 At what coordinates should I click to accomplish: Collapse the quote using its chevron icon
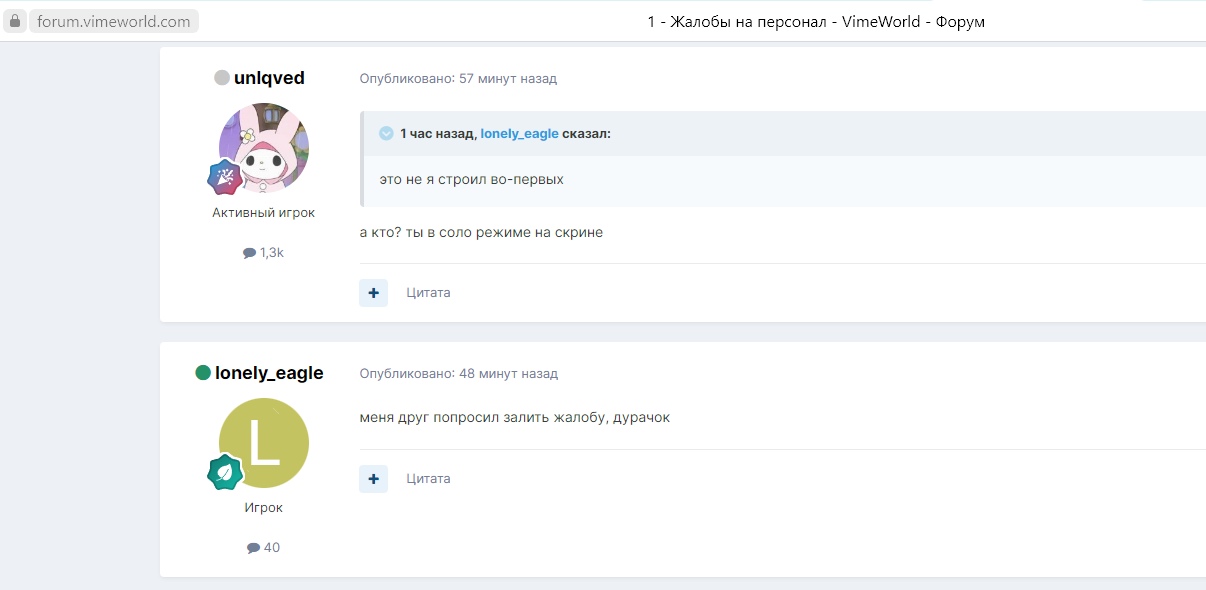point(386,134)
